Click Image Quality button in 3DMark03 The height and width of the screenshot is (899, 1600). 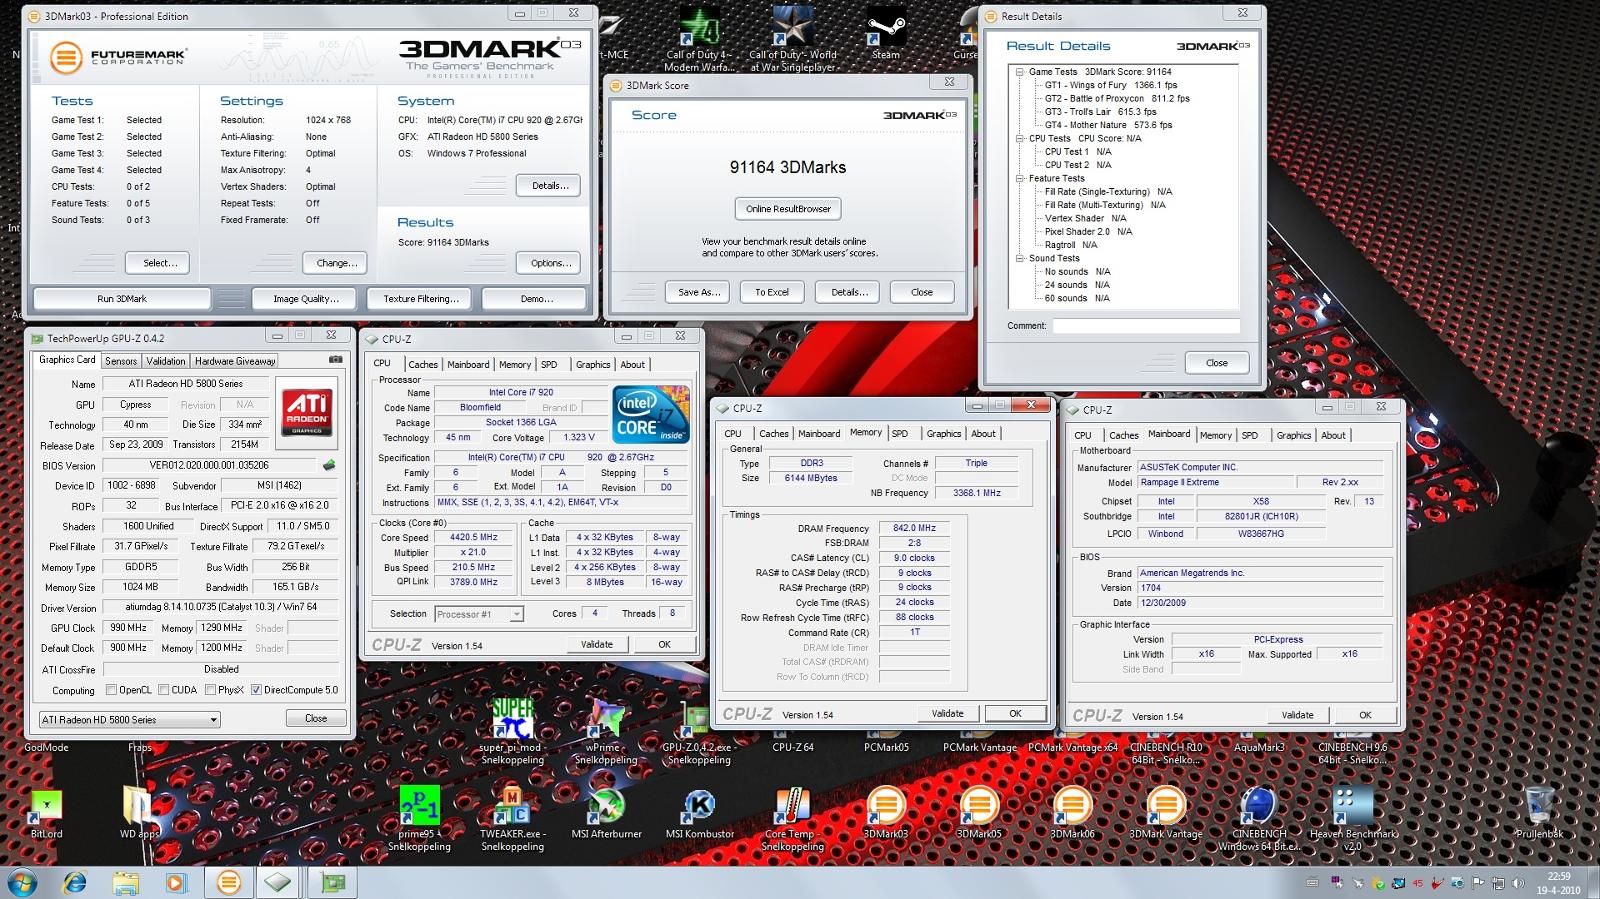tap(306, 298)
